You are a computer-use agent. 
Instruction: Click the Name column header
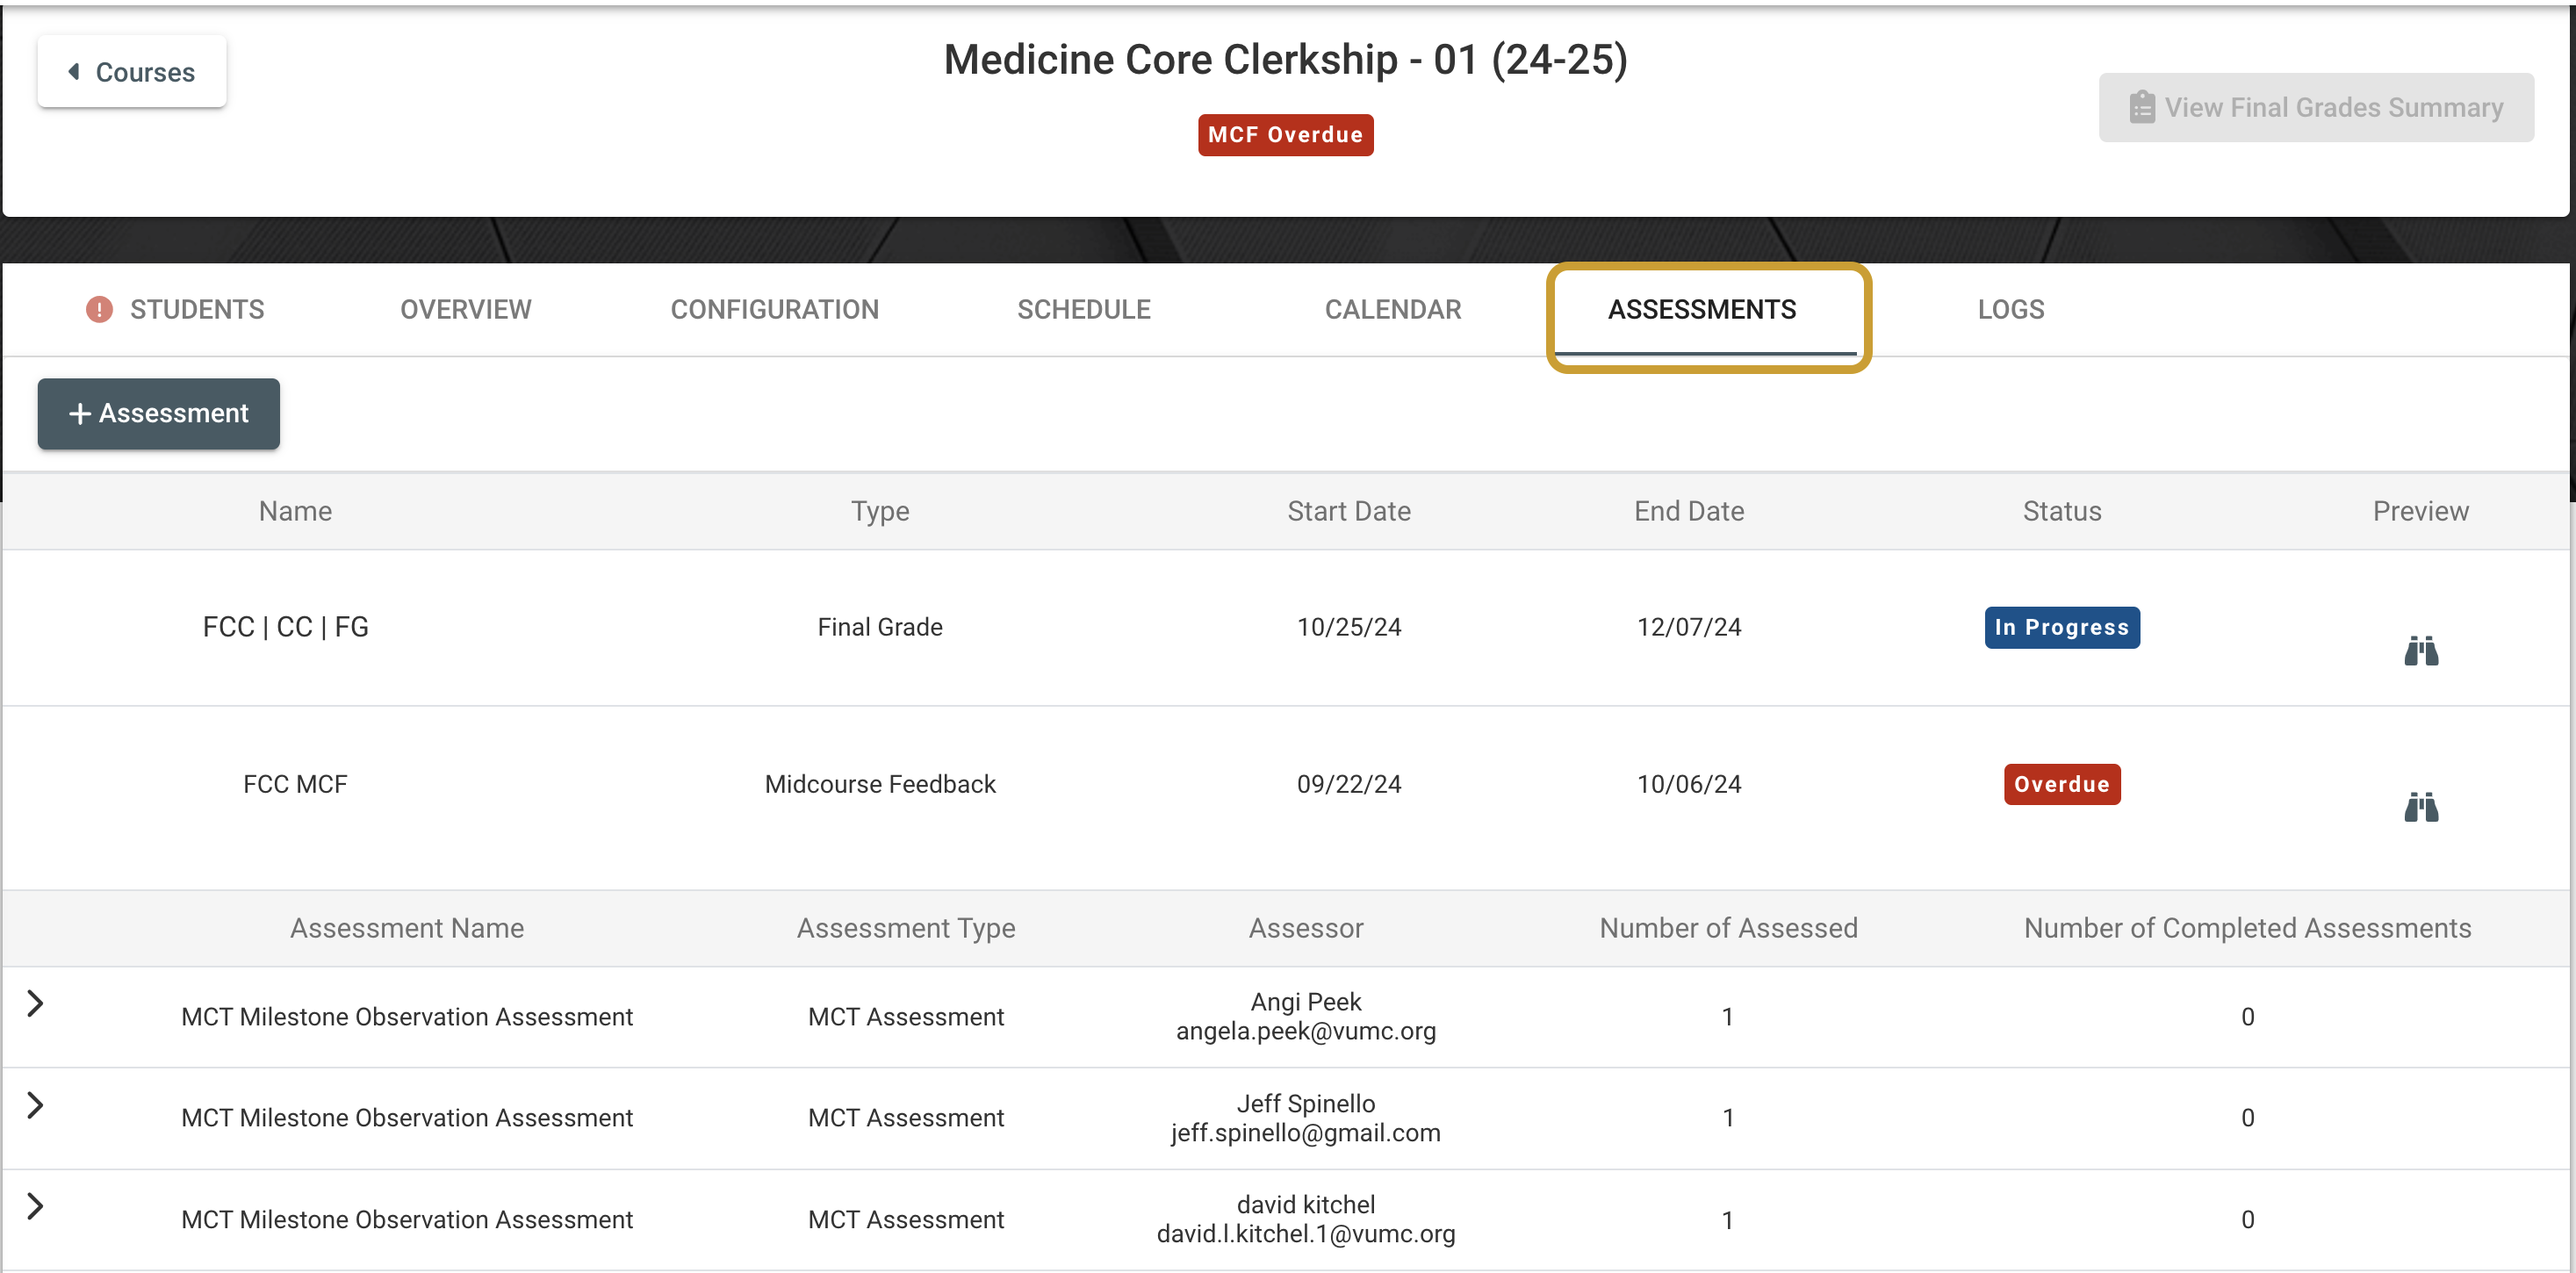click(295, 512)
